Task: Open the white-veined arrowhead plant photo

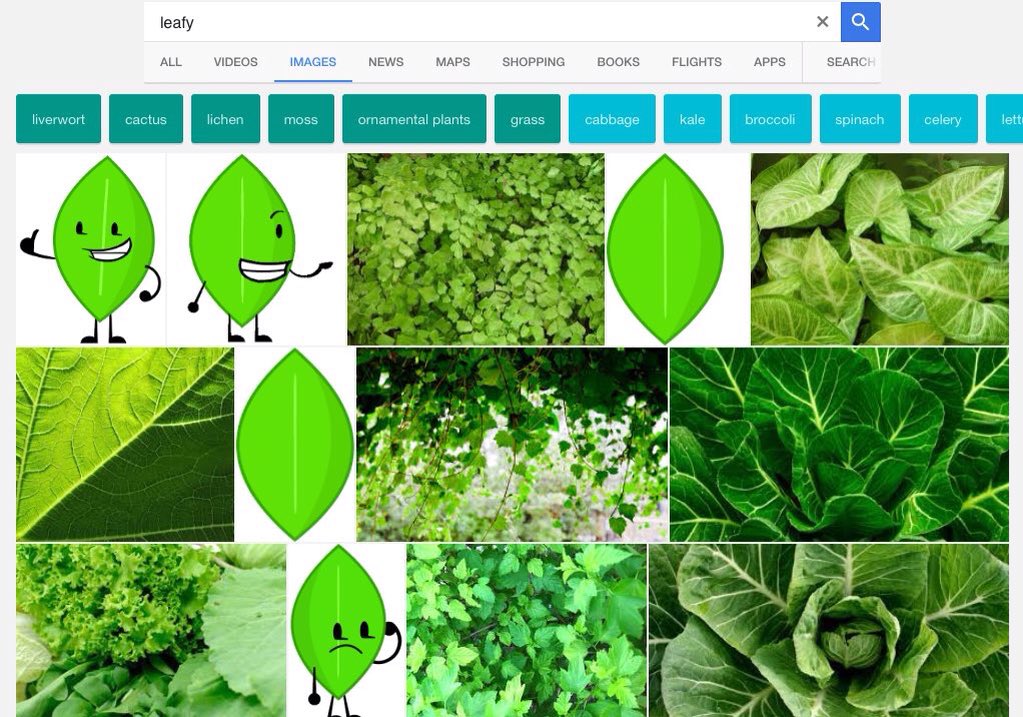Action: [x=879, y=249]
